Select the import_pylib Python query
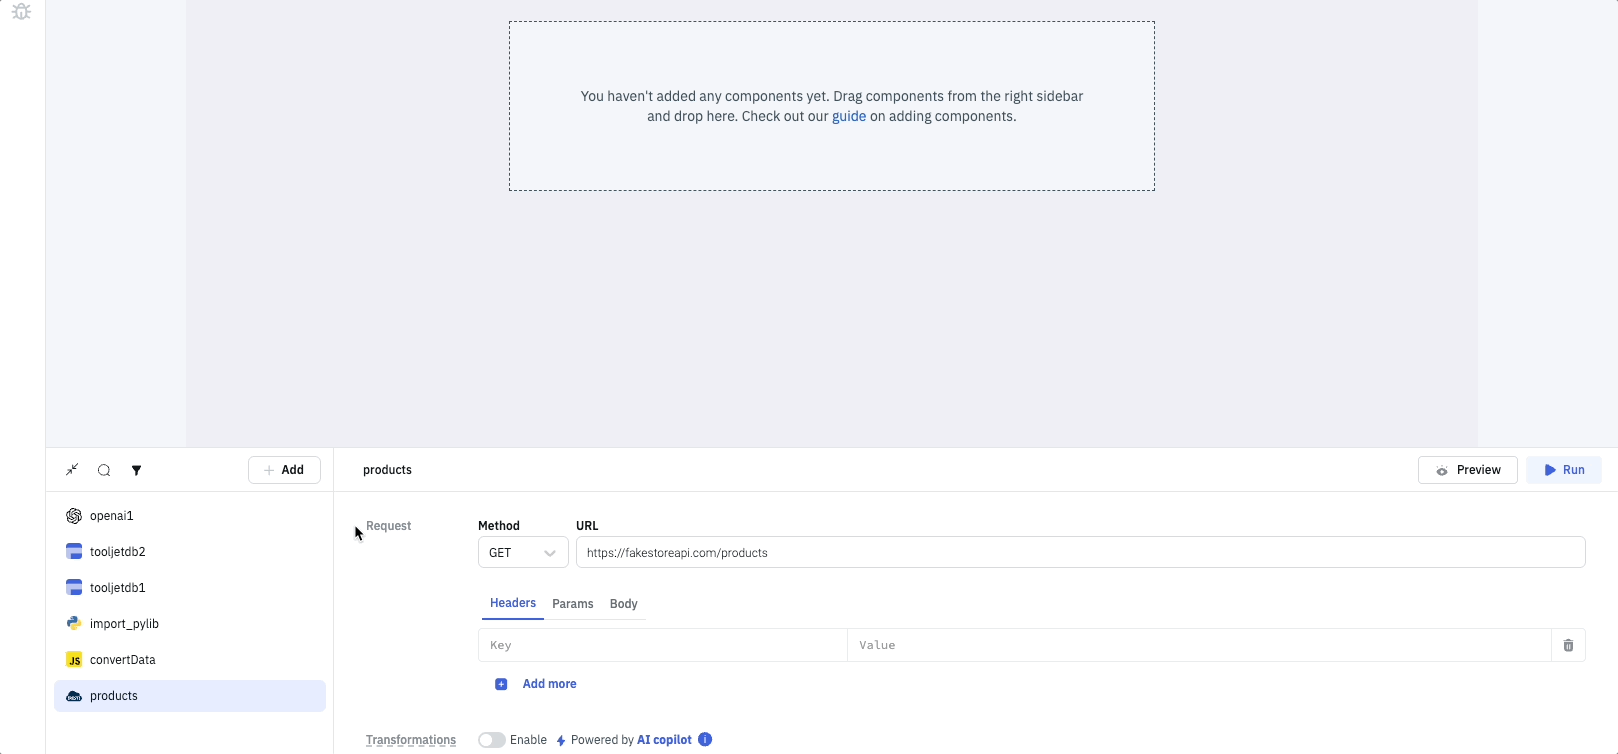 coord(124,624)
